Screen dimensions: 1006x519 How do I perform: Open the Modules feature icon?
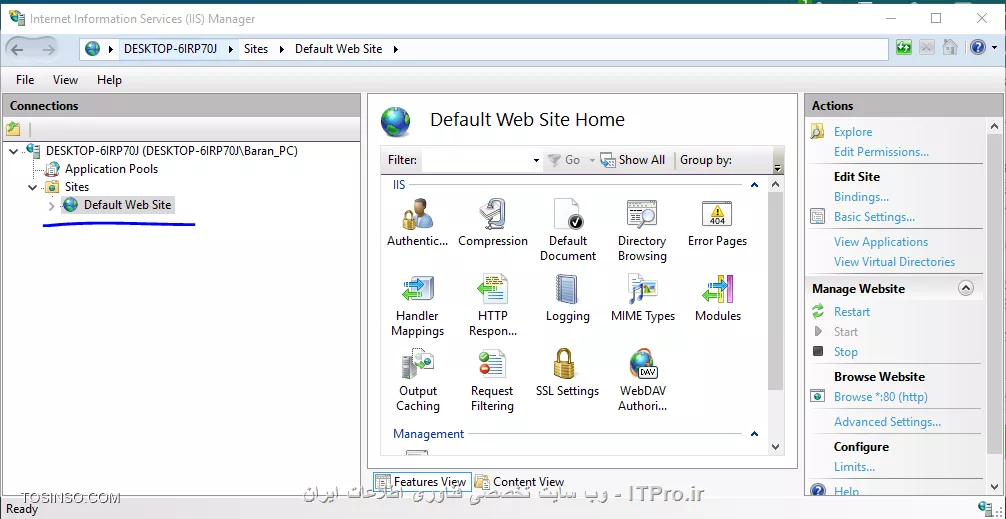pyautogui.click(x=718, y=297)
